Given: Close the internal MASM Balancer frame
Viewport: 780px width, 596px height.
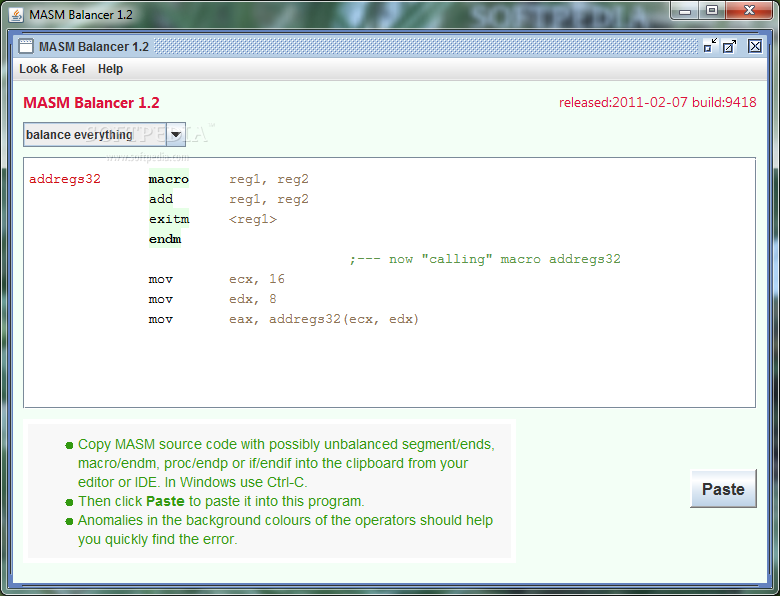Looking at the screenshot, I should coord(755,46).
